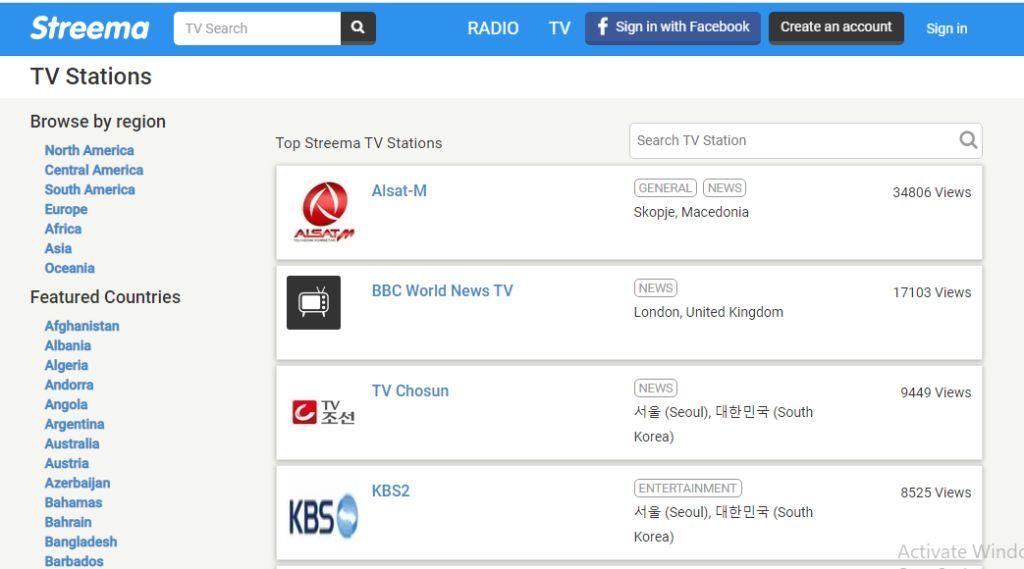Click the 8525 Views count

click(936, 492)
